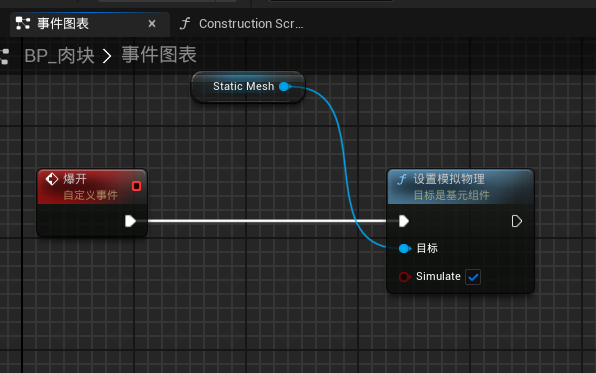Click the Static Mesh output pin
The width and height of the screenshot is (596, 373).
click(x=285, y=87)
